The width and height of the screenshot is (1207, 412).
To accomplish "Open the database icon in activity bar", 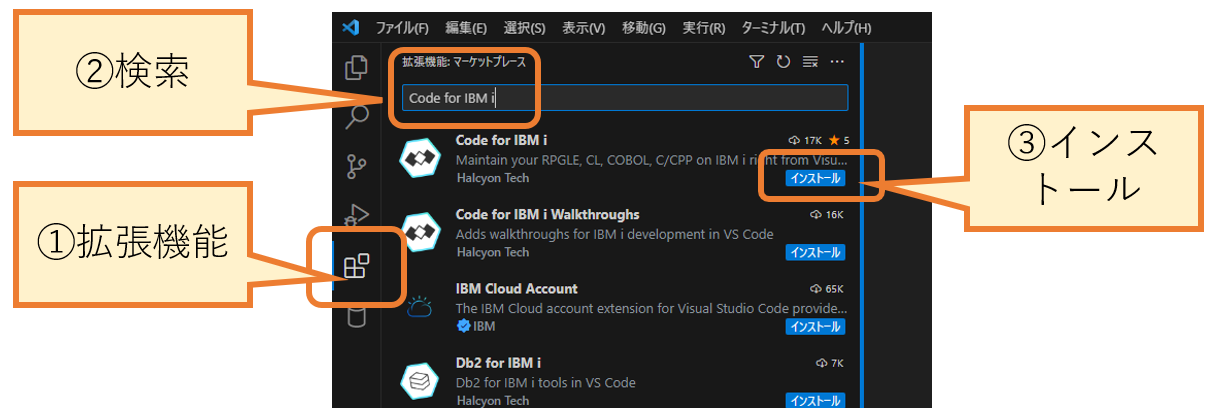I will [357, 317].
